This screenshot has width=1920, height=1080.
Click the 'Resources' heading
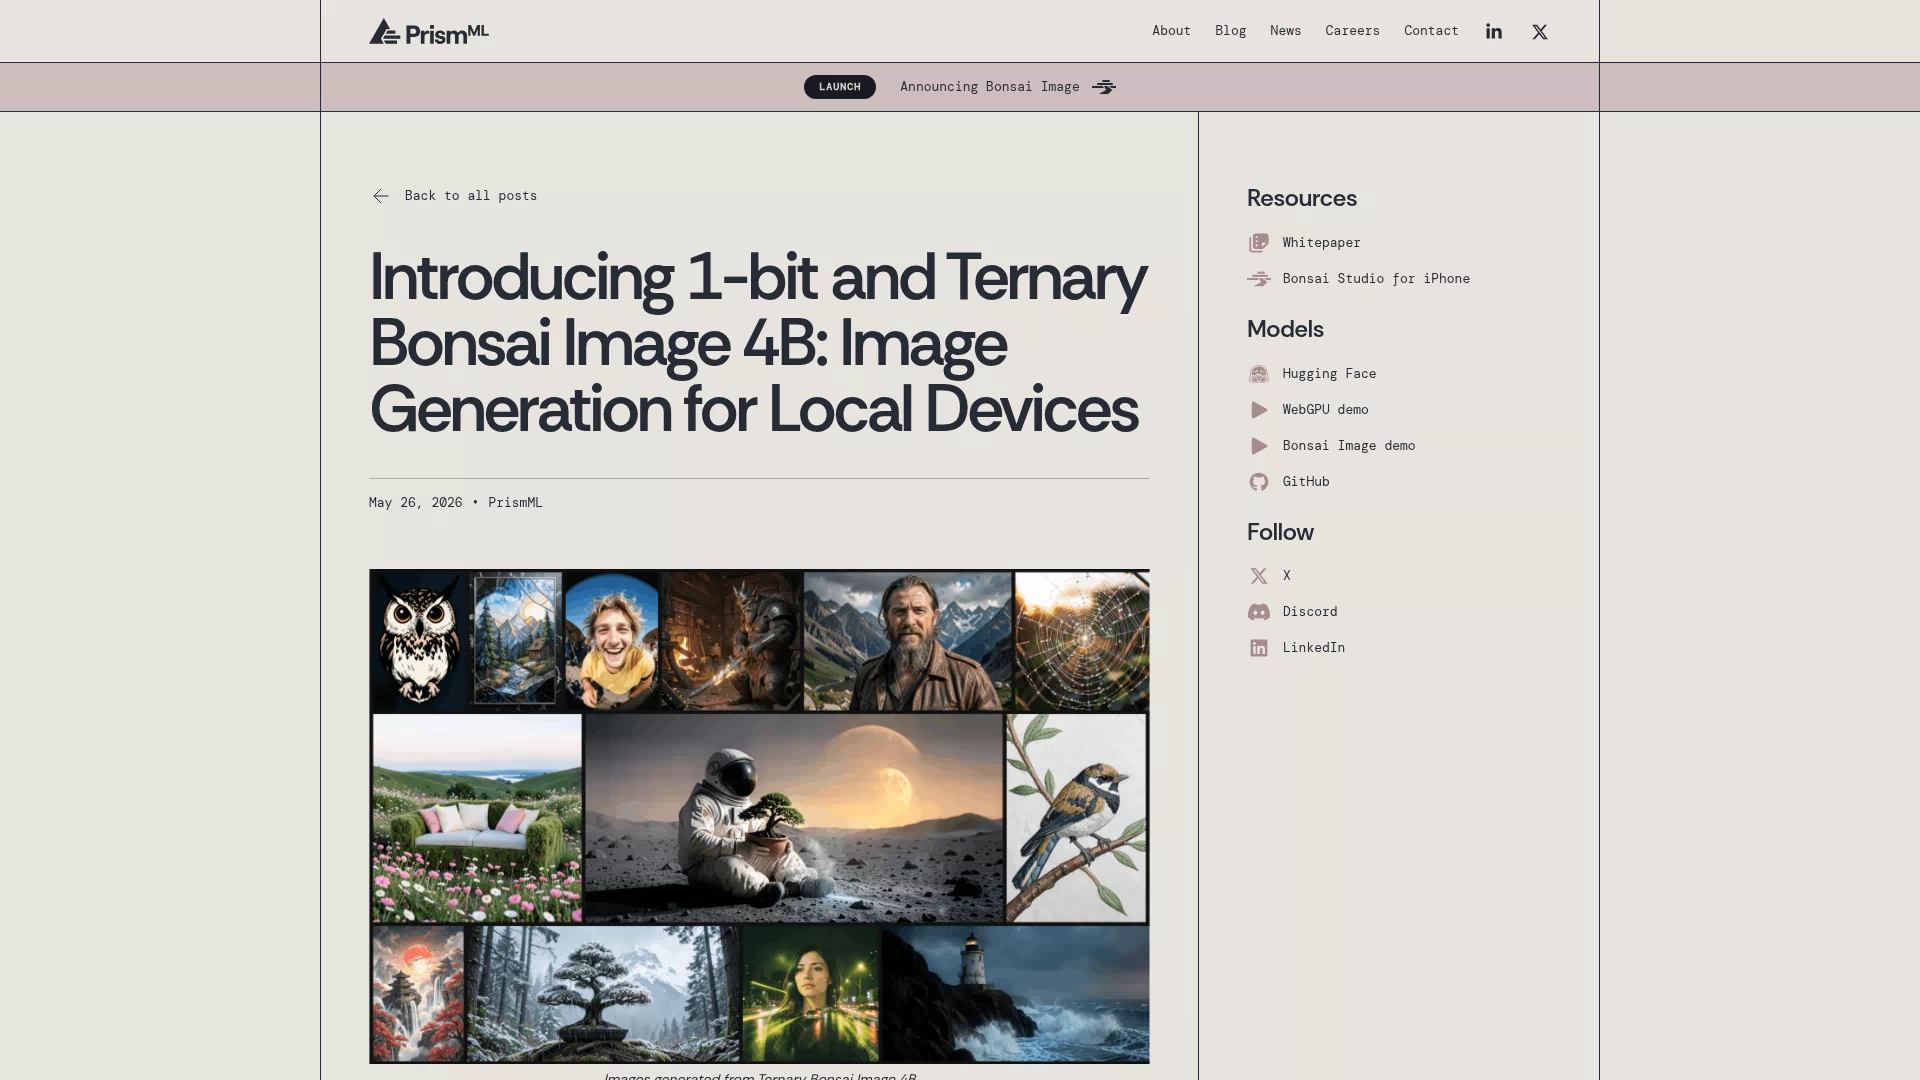pos(1302,198)
